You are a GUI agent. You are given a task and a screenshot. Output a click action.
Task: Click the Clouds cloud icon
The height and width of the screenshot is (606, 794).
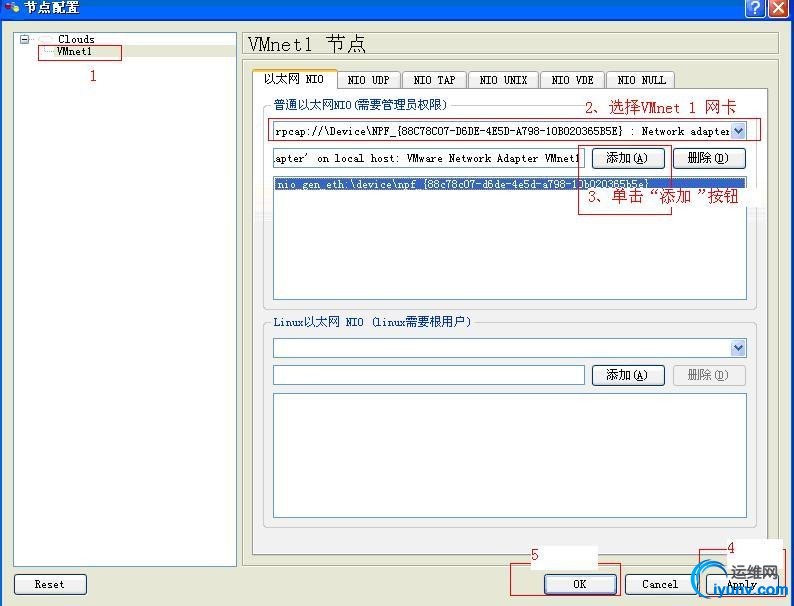point(47,39)
